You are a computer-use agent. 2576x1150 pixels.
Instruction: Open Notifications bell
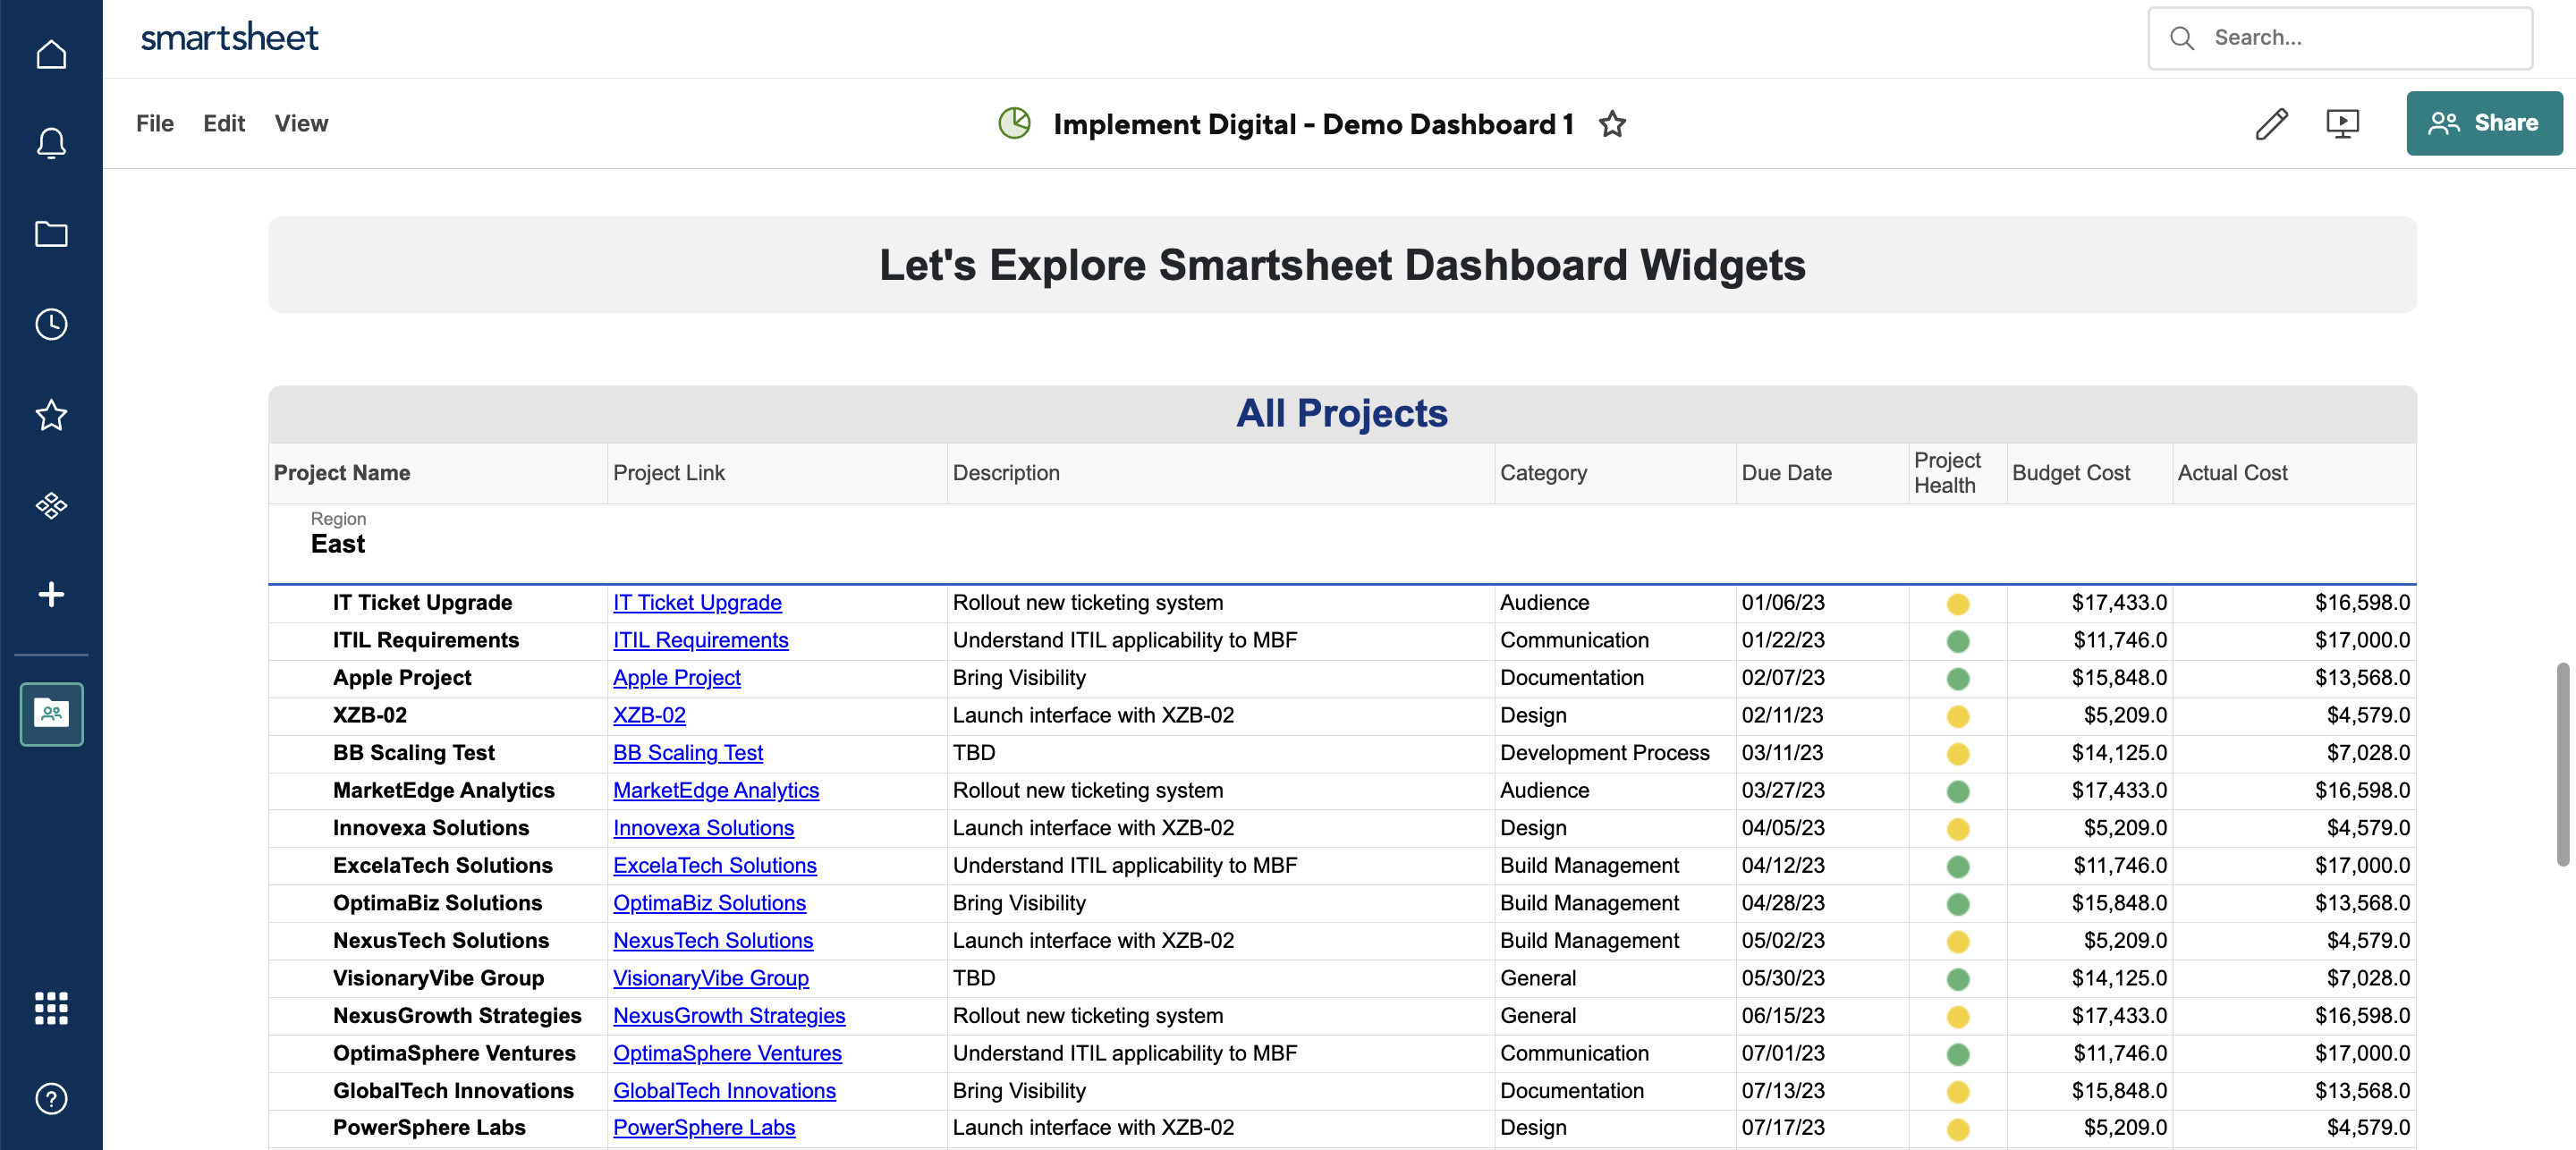[x=51, y=144]
